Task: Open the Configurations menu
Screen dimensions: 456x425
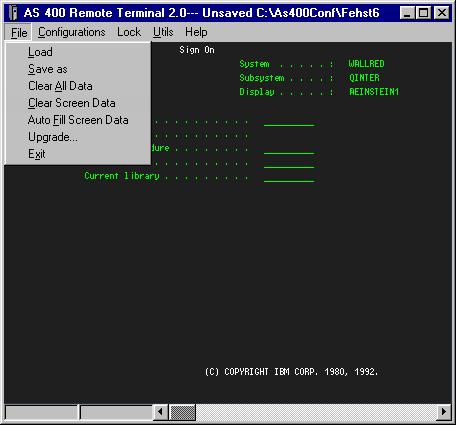Action: pos(72,32)
